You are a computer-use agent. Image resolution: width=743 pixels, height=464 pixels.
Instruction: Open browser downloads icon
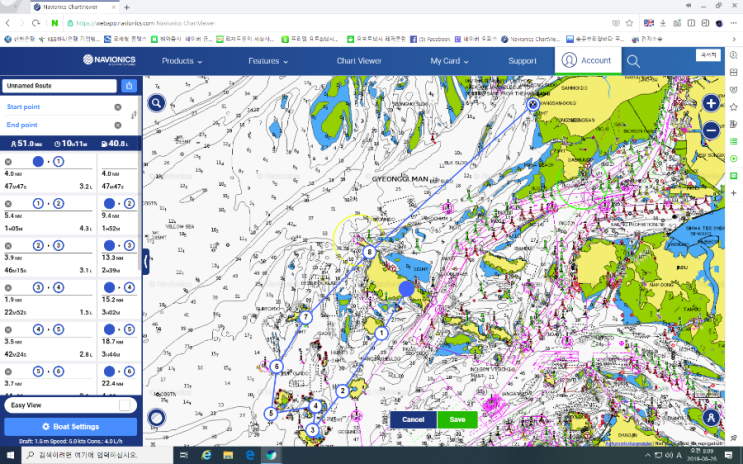[663, 23]
